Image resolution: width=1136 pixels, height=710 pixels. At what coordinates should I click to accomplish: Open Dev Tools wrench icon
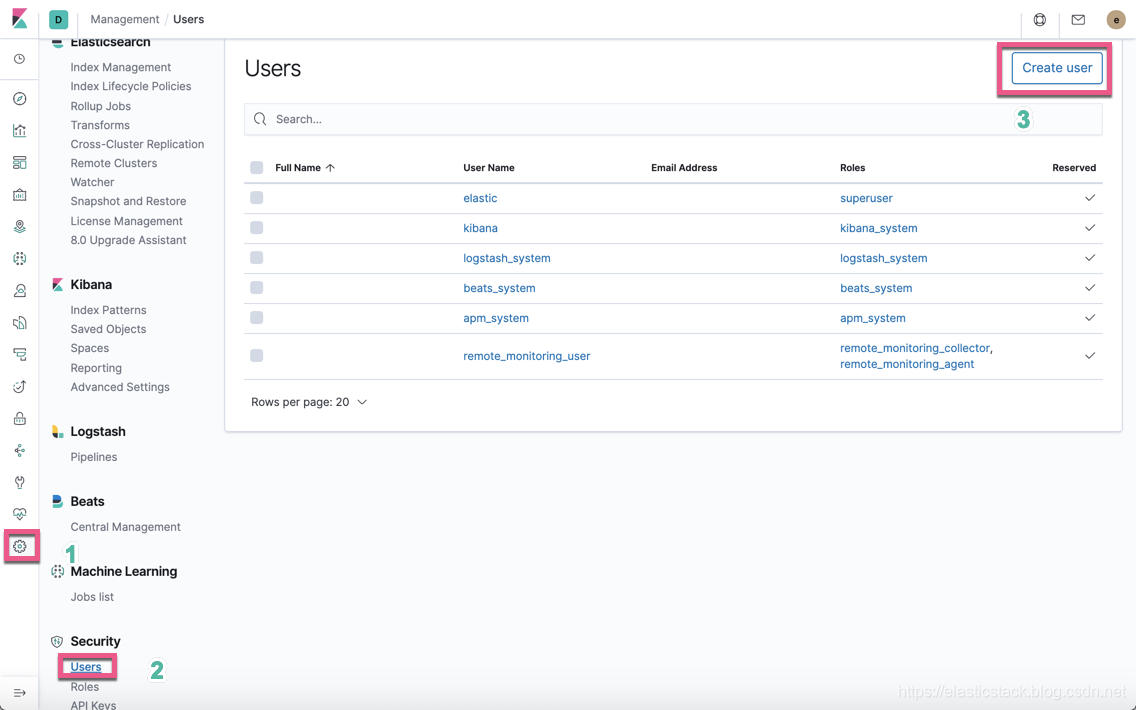point(20,483)
